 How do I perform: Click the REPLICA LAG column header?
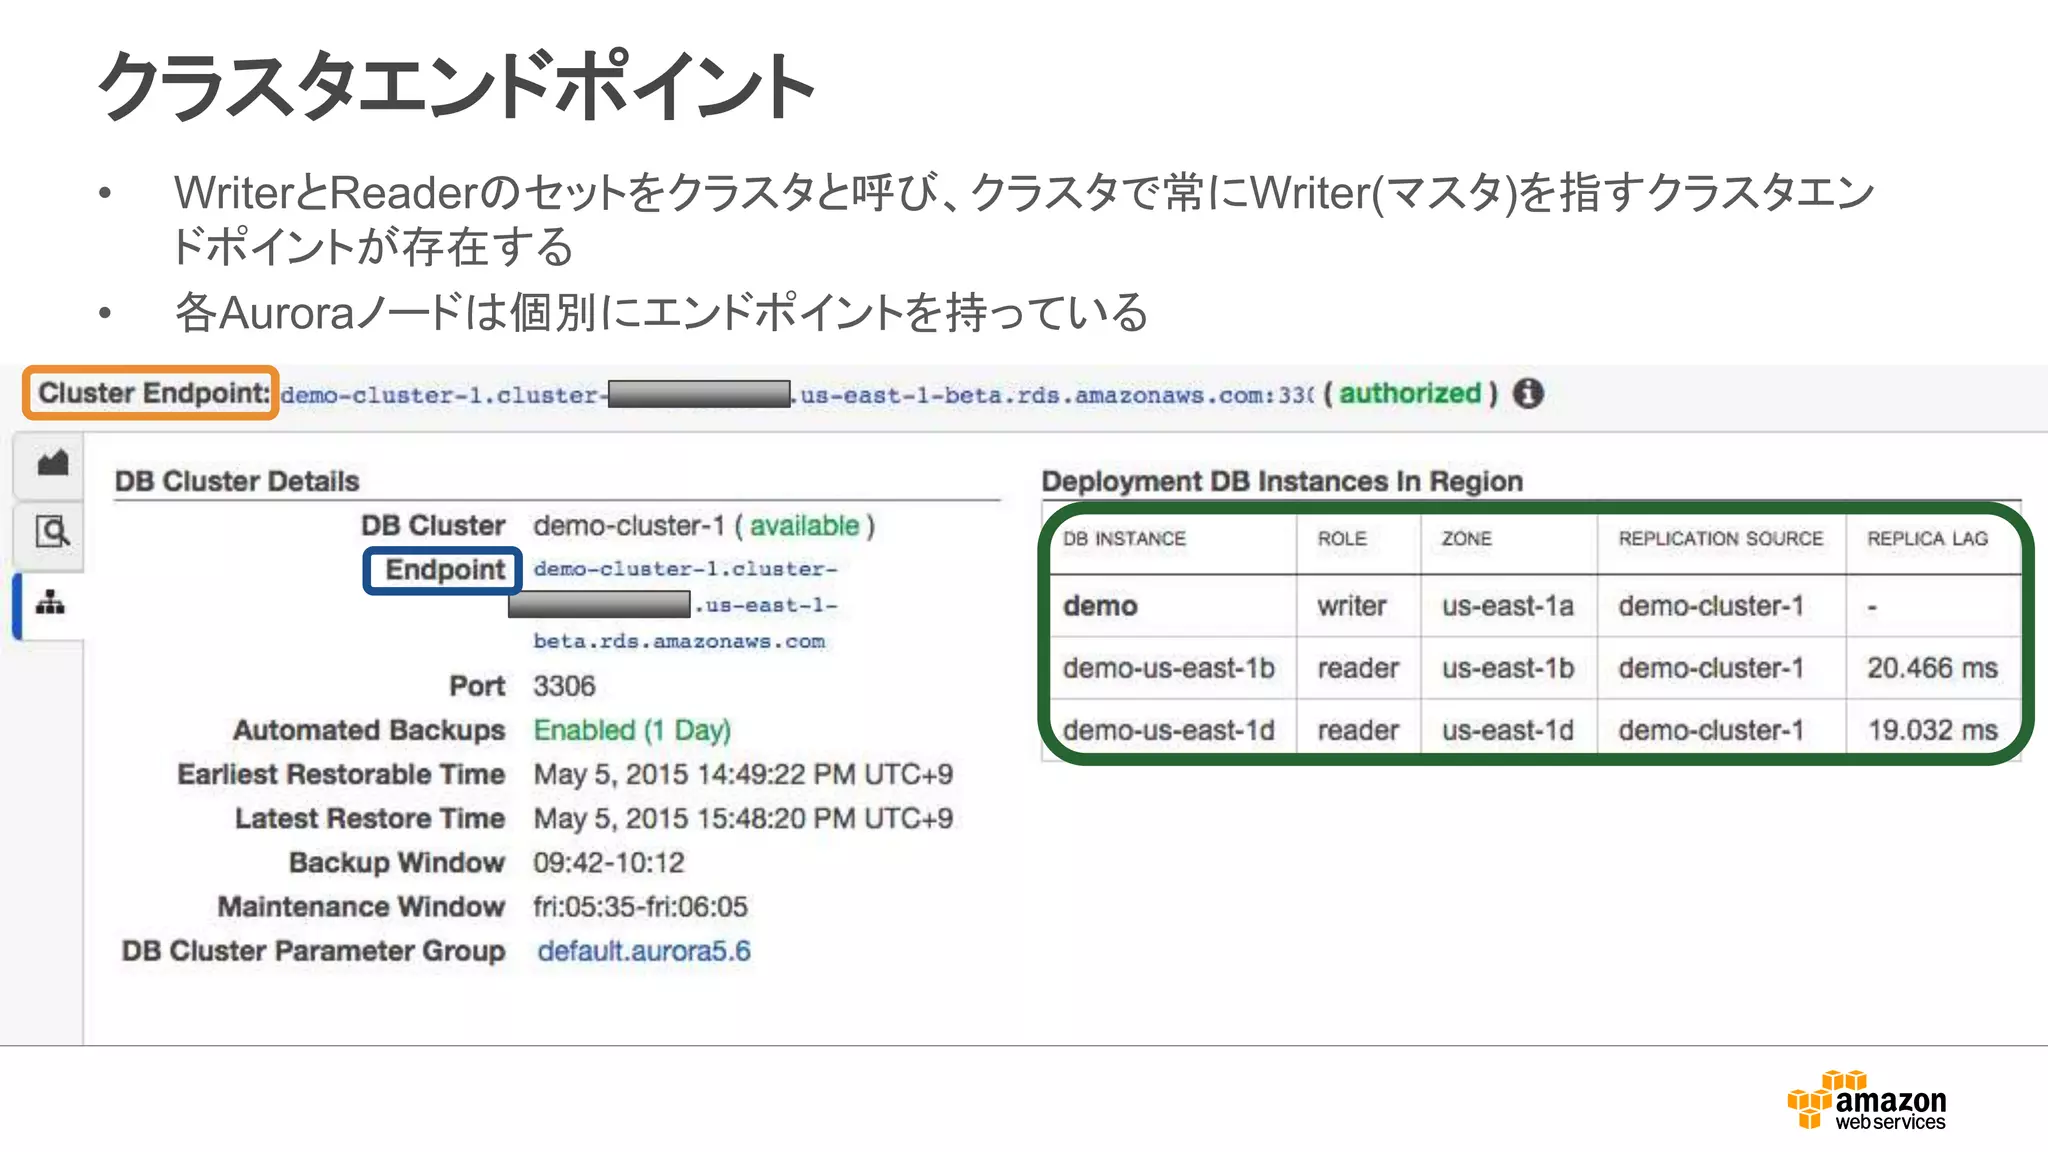pos(1927,539)
